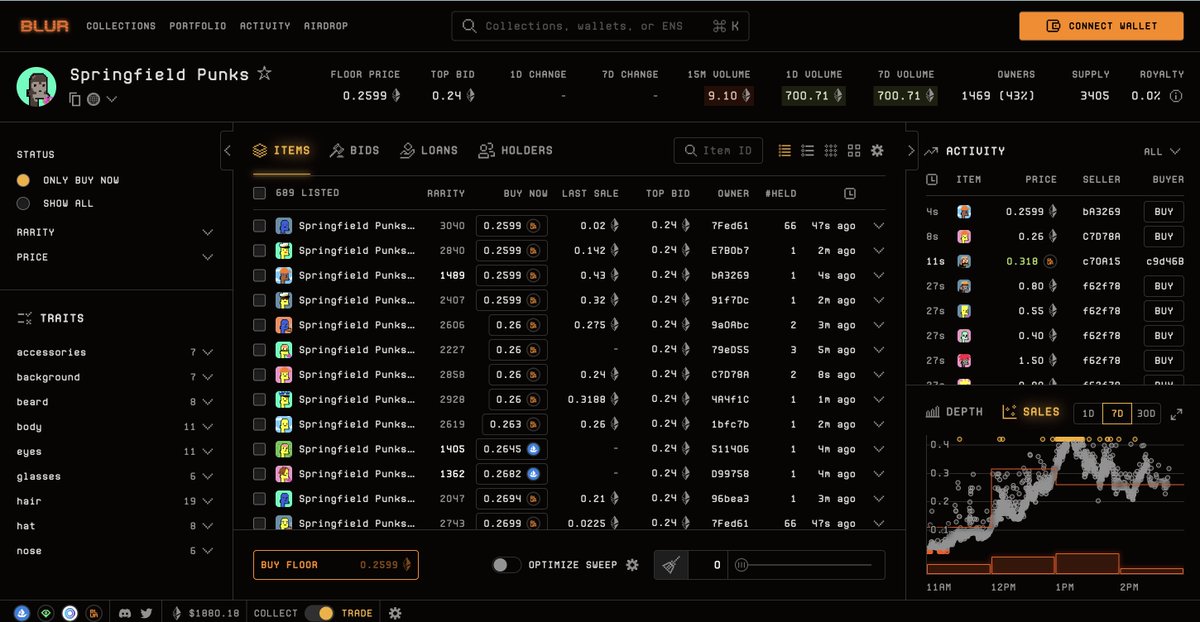Open the Loans tab
The height and width of the screenshot is (622, 1200).
pyautogui.click(x=429, y=150)
